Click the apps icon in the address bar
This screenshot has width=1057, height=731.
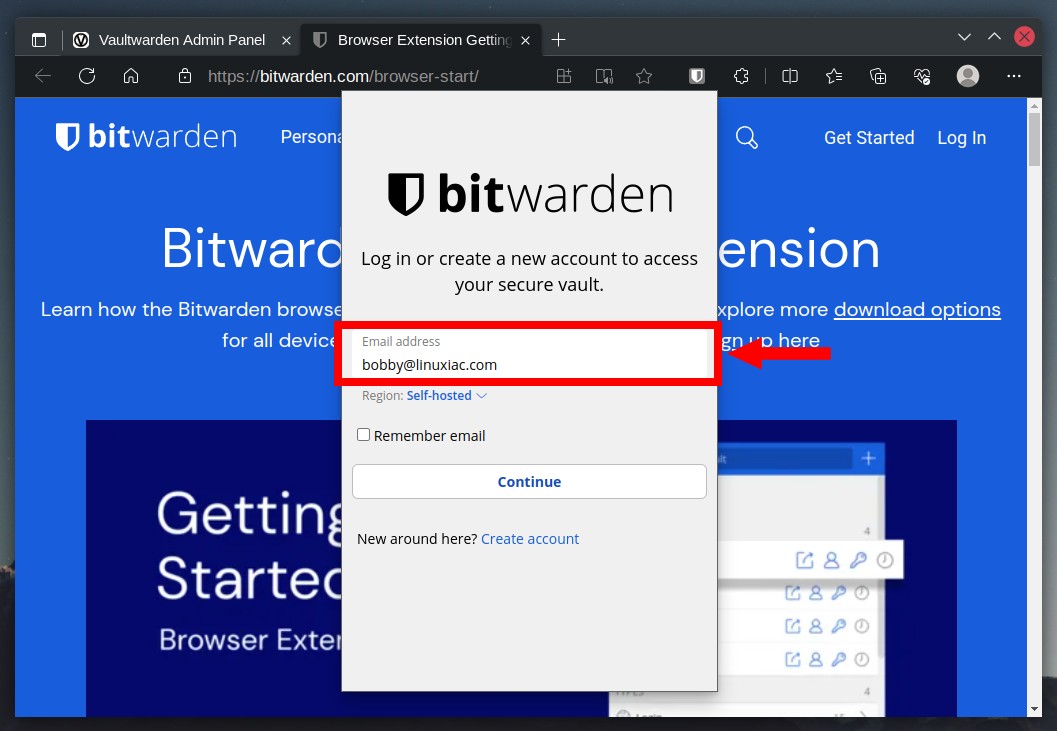pos(564,76)
